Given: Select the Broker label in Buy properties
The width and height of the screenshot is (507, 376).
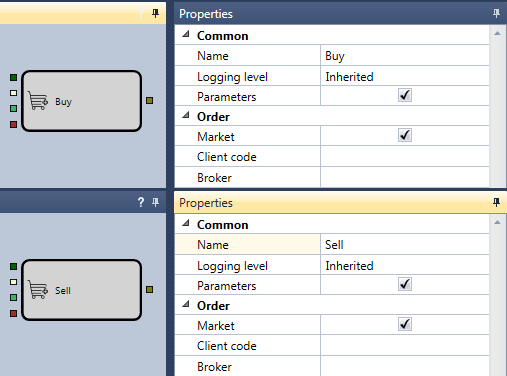Looking at the screenshot, I should 214,178.
